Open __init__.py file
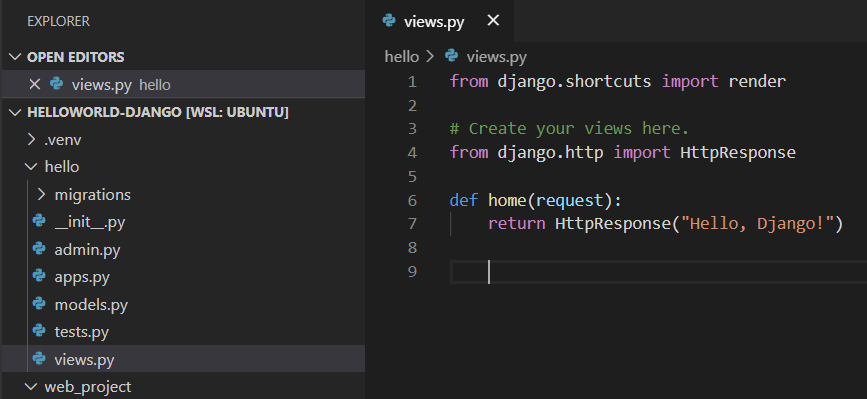The width and height of the screenshot is (867, 399). [x=90, y=222]
